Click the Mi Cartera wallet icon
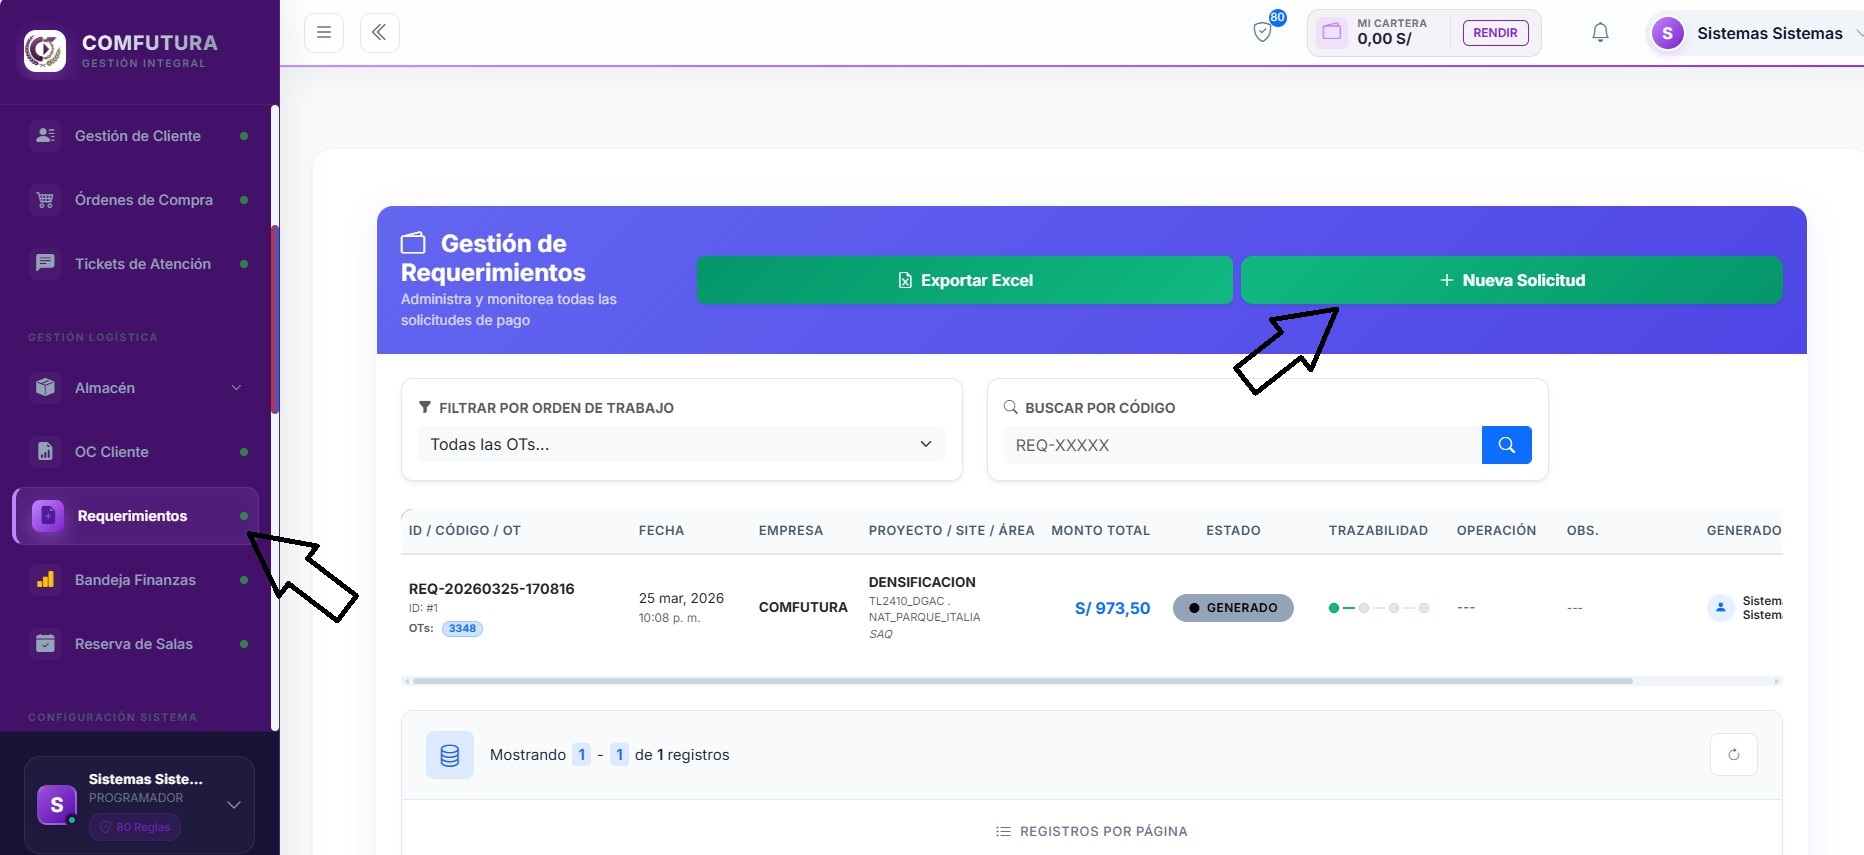This screenshot has width=1864, height=855. [x=1332, y=32]
